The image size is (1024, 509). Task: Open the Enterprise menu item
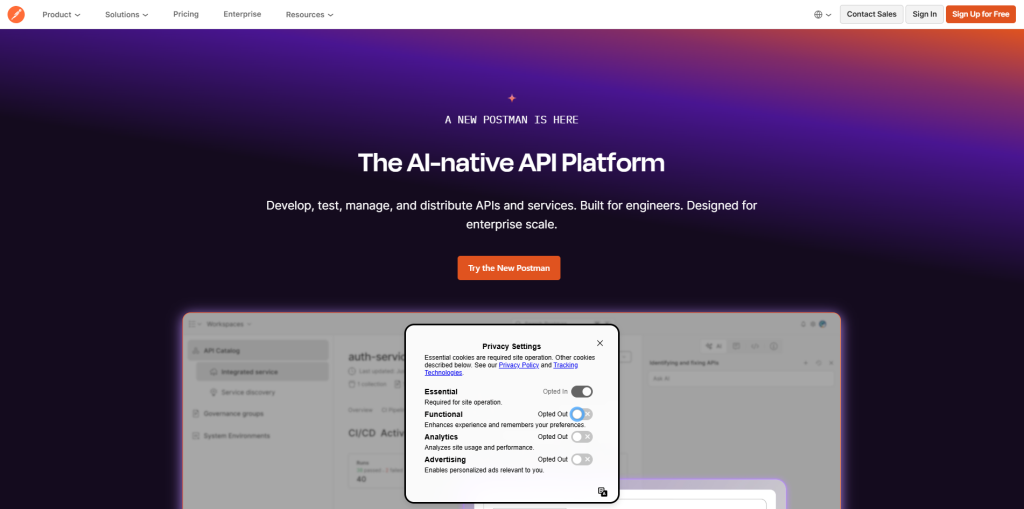click(x=242, y=14)
